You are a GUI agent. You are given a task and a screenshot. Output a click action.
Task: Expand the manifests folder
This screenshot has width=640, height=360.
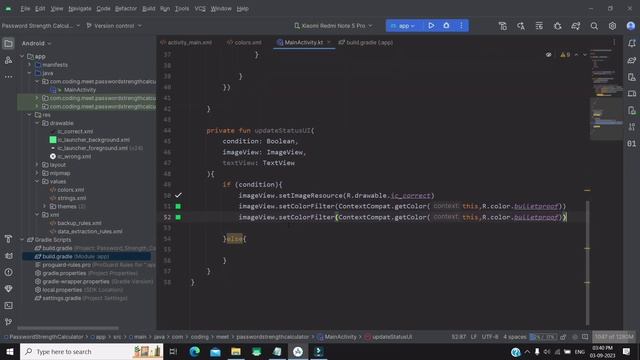coord(30,65)
